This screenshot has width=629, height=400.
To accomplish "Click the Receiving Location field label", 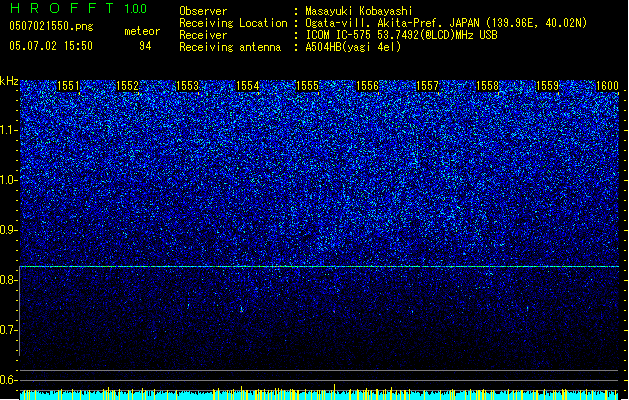I will [233, 23].
